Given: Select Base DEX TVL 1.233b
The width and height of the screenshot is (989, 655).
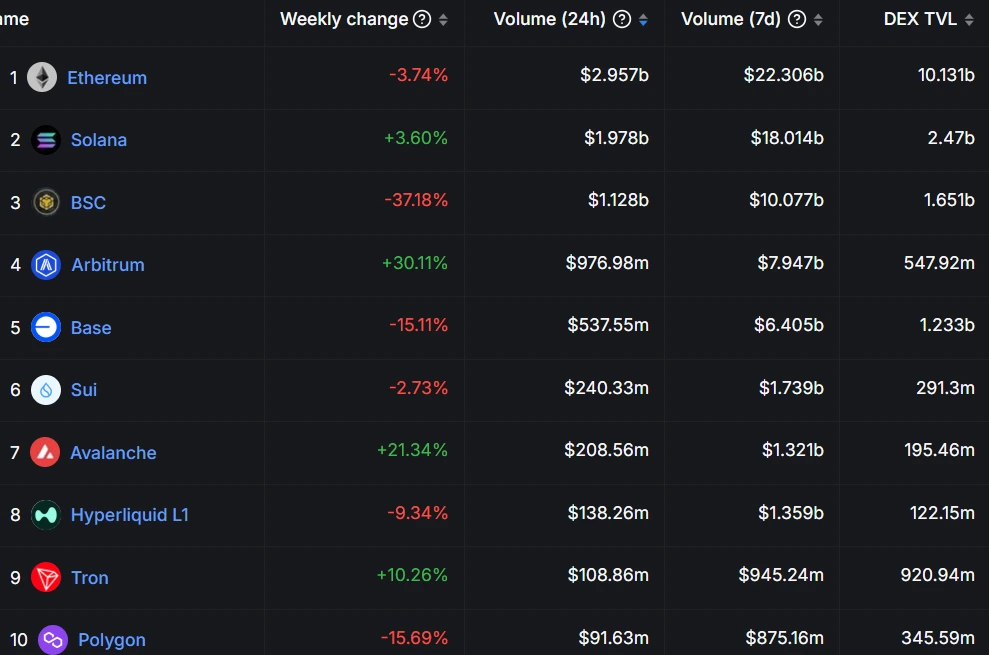Looking at the screenshot, I should coord(947,325).
